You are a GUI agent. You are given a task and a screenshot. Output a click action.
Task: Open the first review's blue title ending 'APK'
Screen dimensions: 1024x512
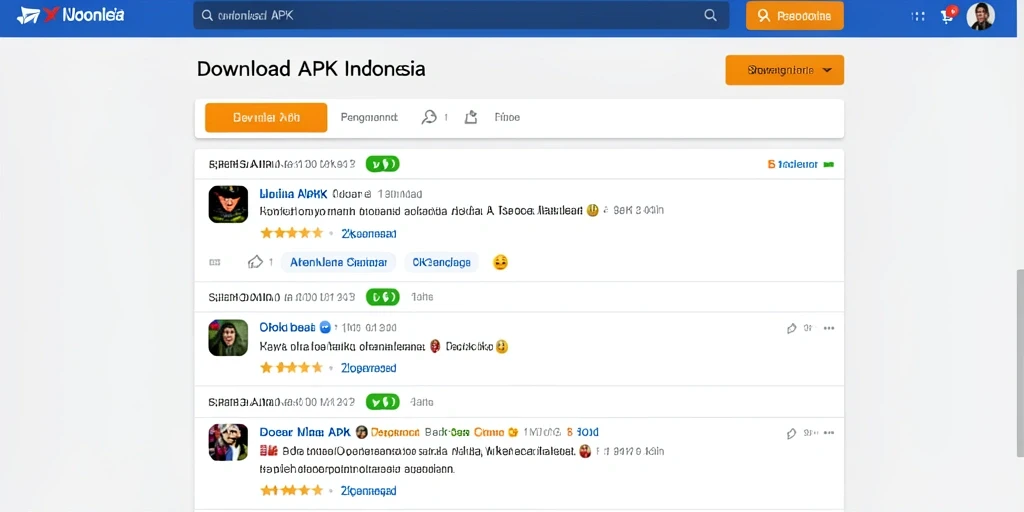[293, 194]
